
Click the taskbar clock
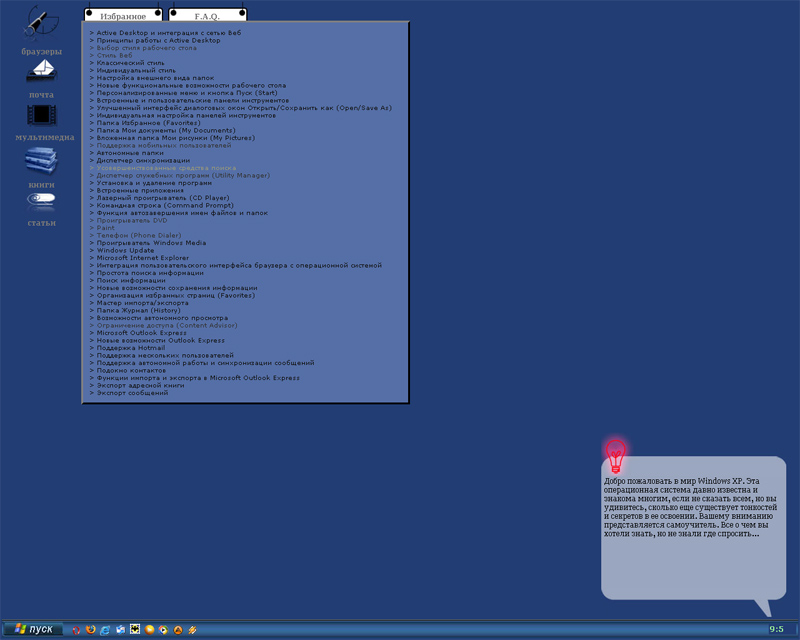tap(776, 629)
